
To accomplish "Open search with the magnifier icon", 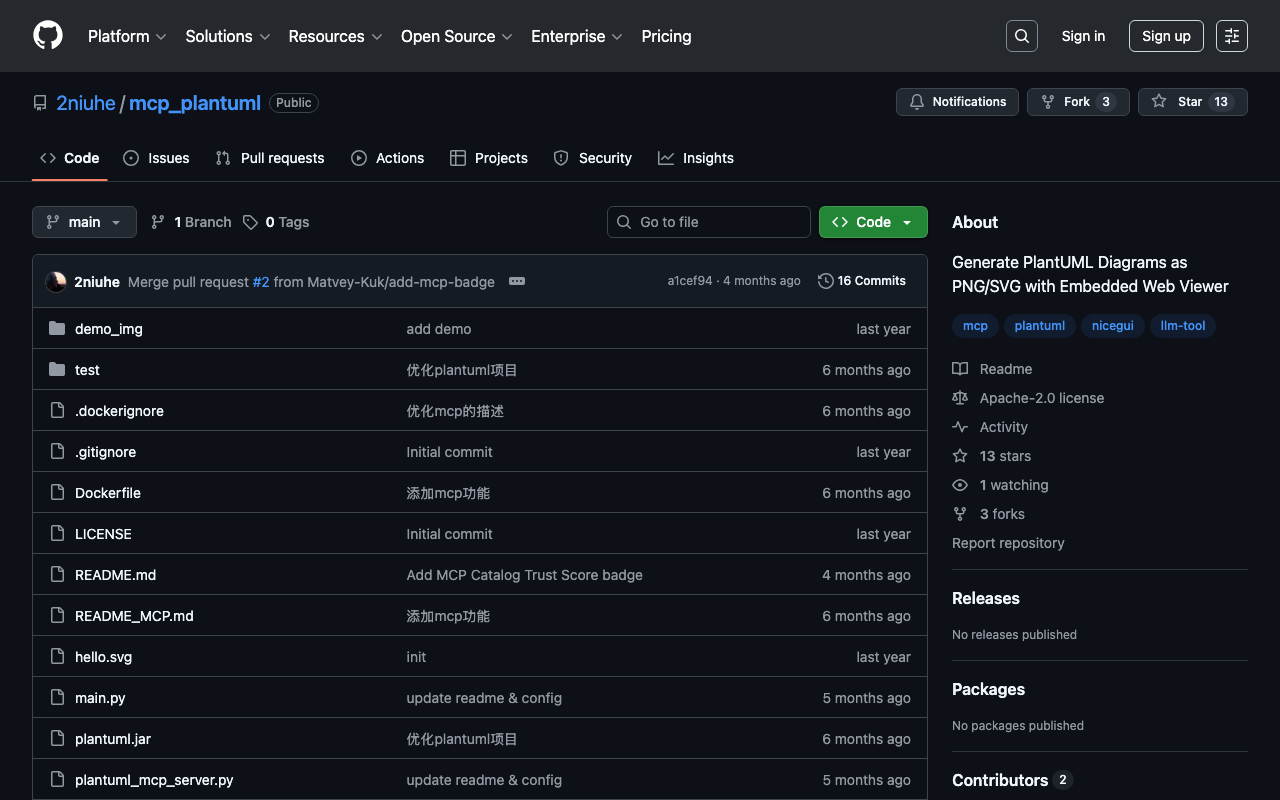I will (x=1021, y=36).
